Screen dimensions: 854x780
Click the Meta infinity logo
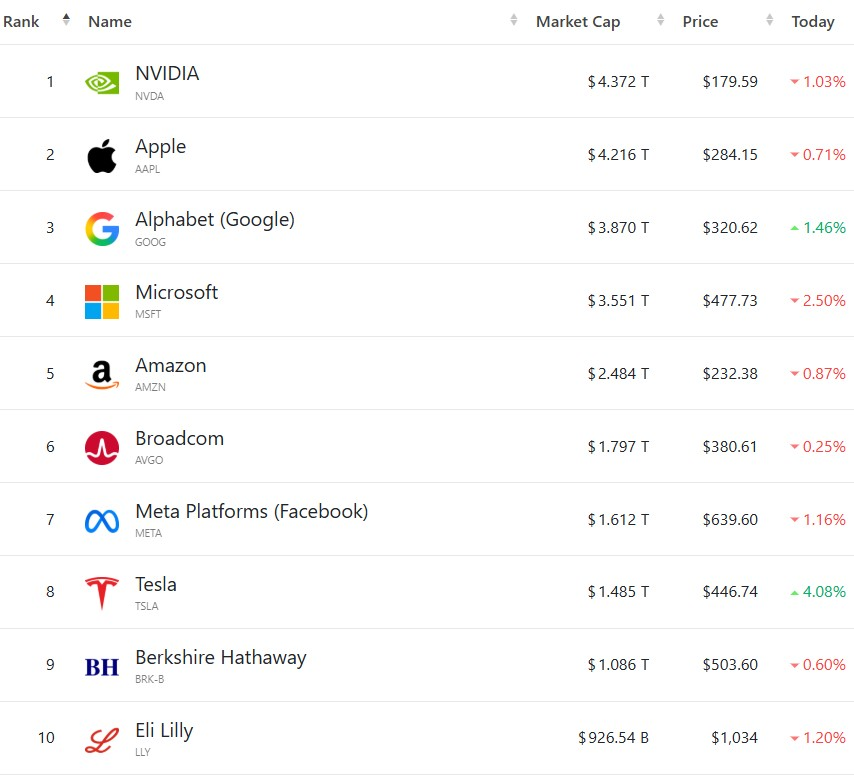click(x=102, y=521)
